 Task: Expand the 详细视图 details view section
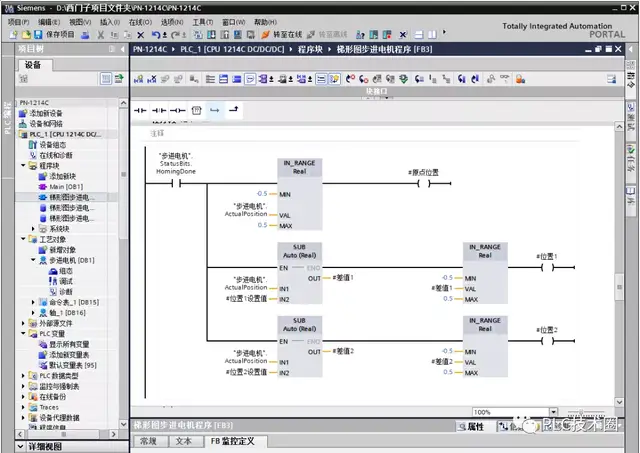point(22,446)
